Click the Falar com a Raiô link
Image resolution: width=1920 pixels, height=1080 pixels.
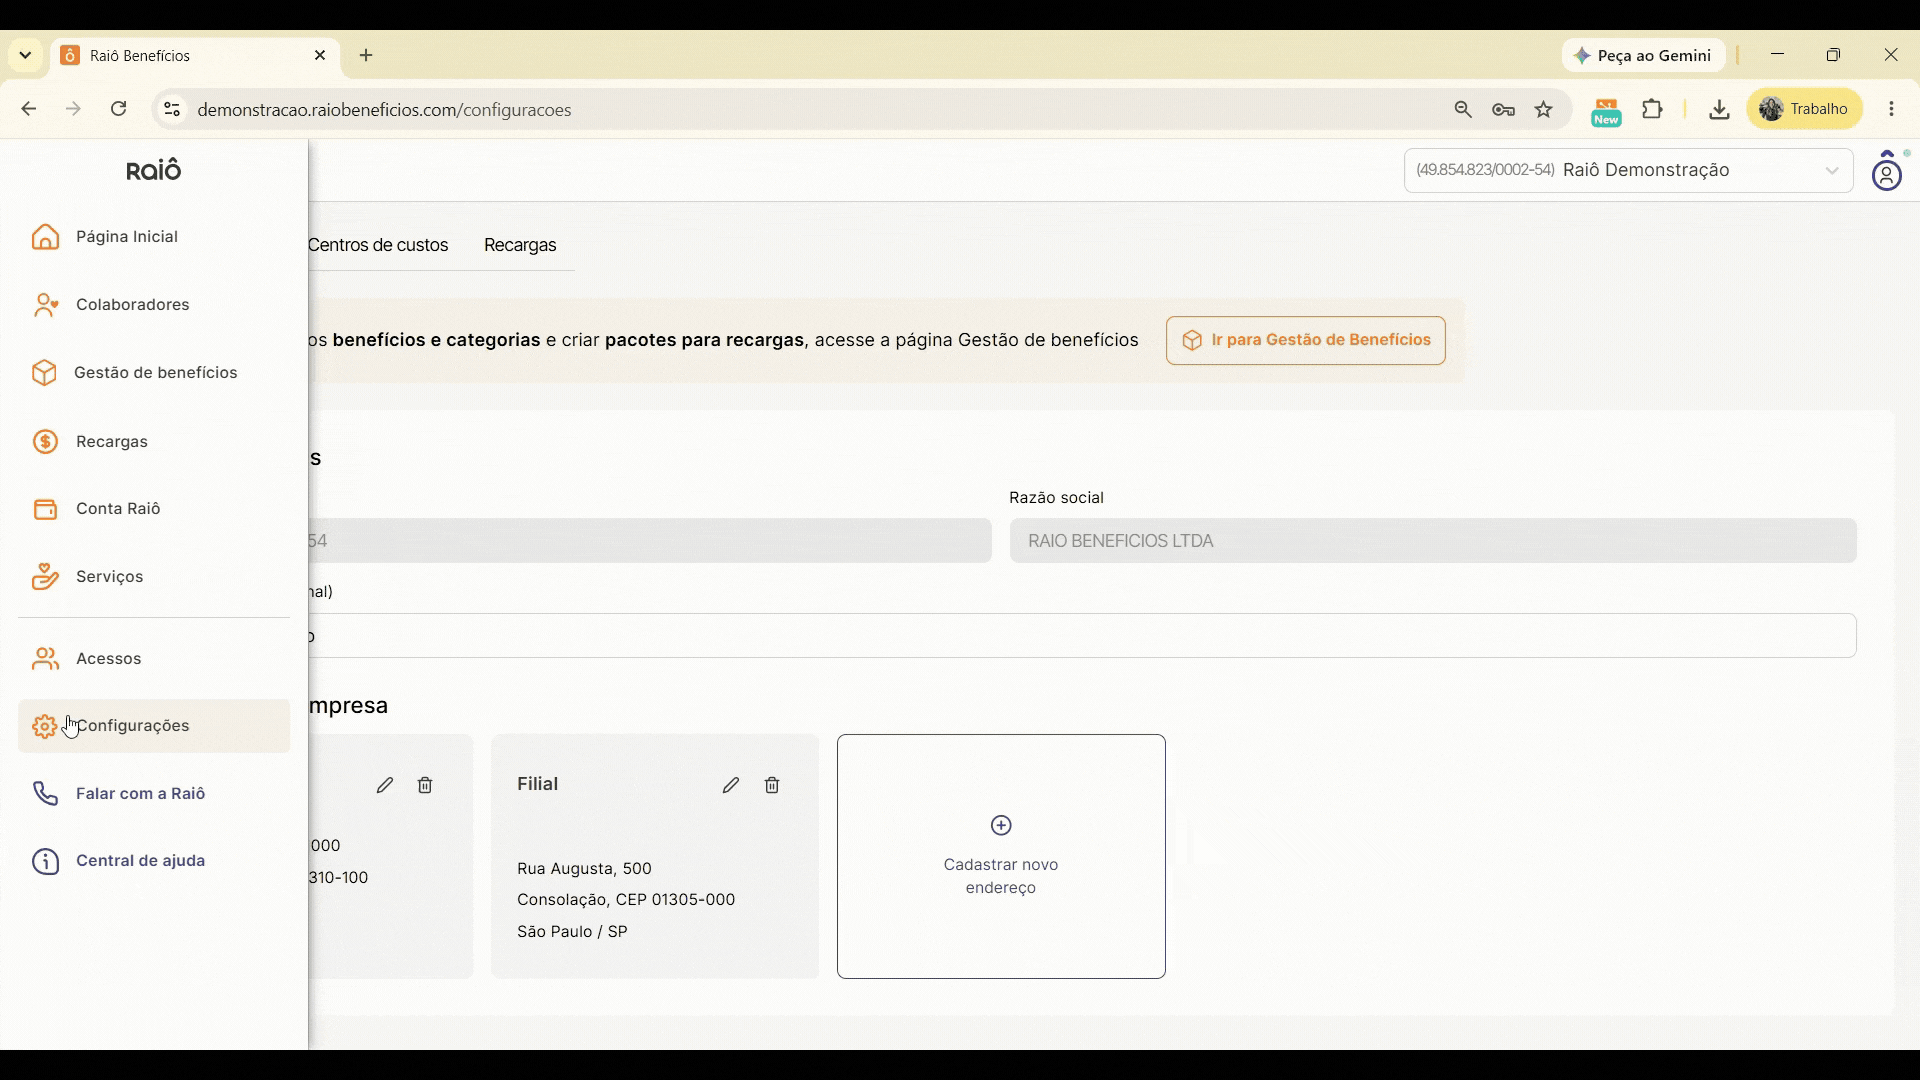140,794
